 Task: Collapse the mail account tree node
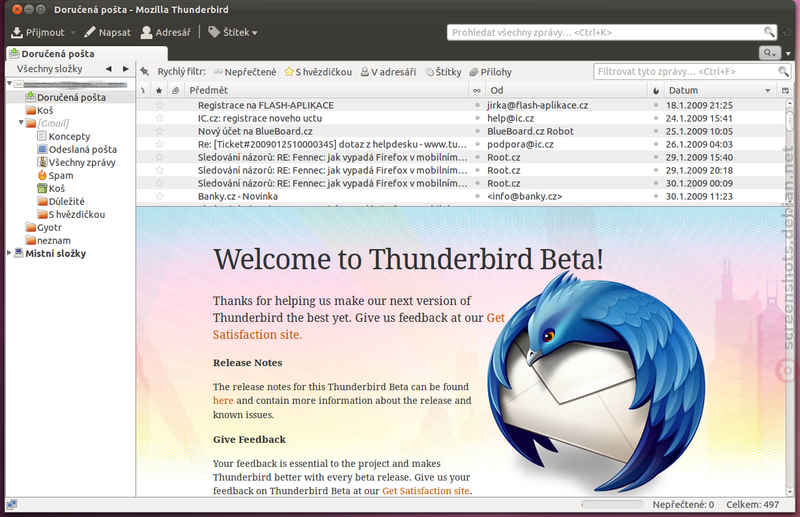click(10, 83)
